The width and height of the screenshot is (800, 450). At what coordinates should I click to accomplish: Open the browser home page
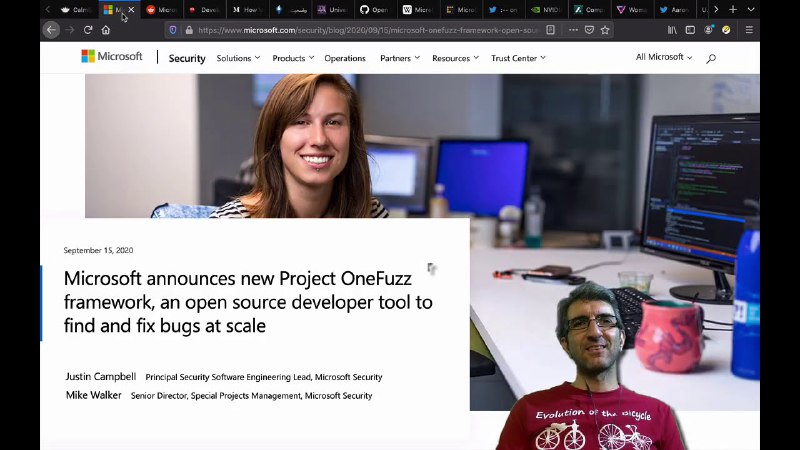click(x=106, y=30)
